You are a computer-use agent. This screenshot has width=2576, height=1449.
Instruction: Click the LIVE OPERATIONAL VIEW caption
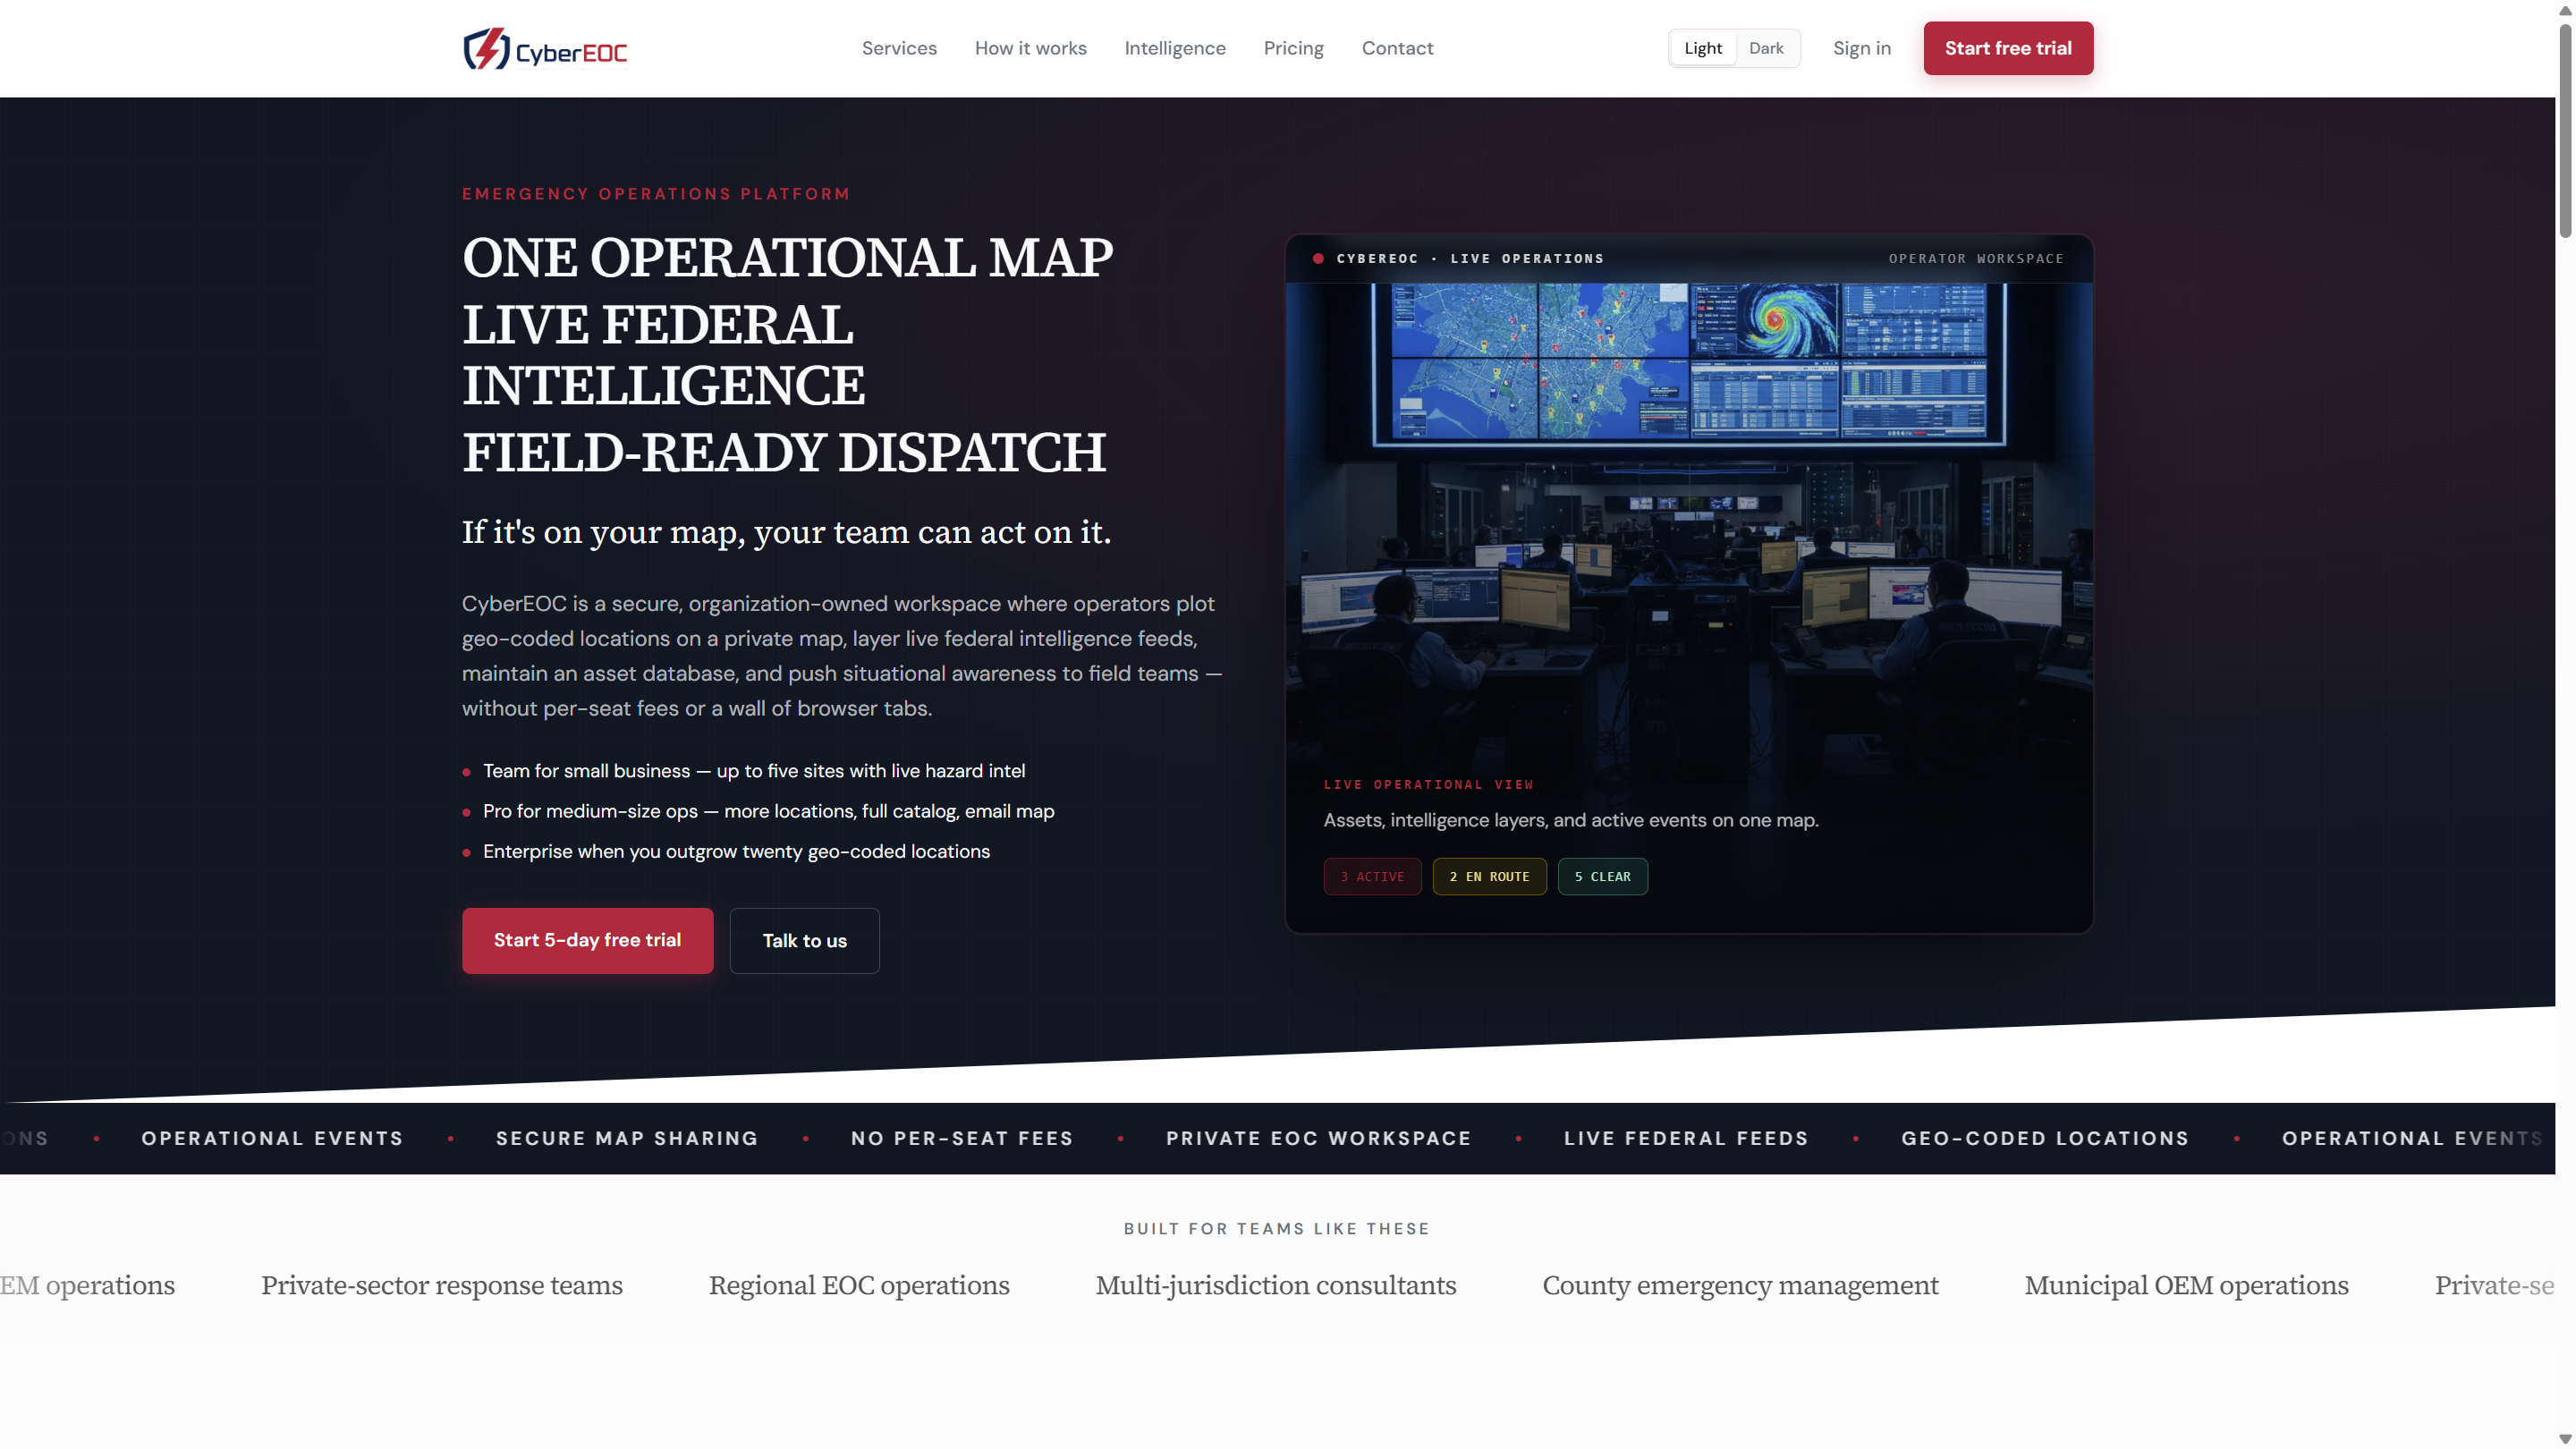pyautogui.click(x=1428, y=784)
